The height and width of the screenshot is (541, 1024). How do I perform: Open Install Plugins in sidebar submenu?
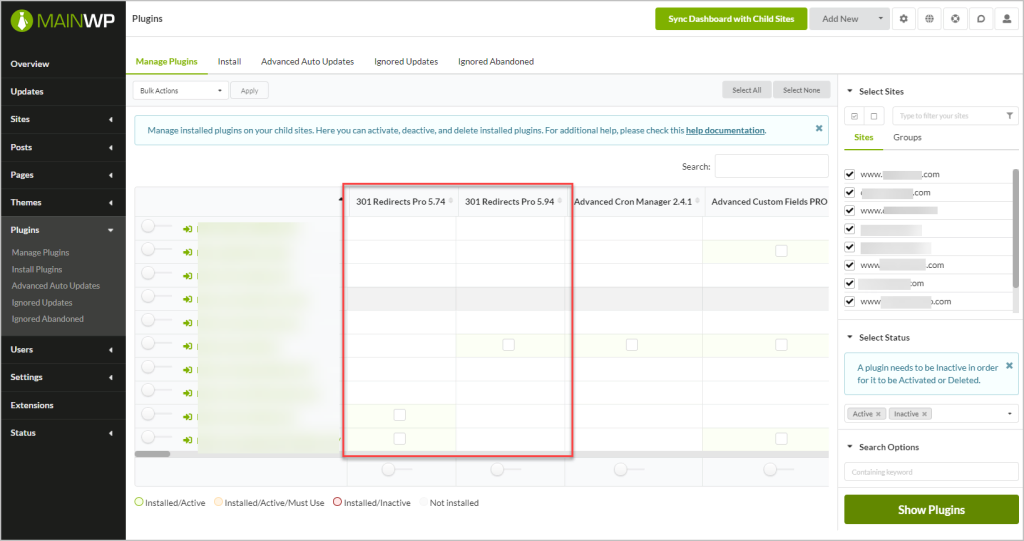(x=37, y=269)
